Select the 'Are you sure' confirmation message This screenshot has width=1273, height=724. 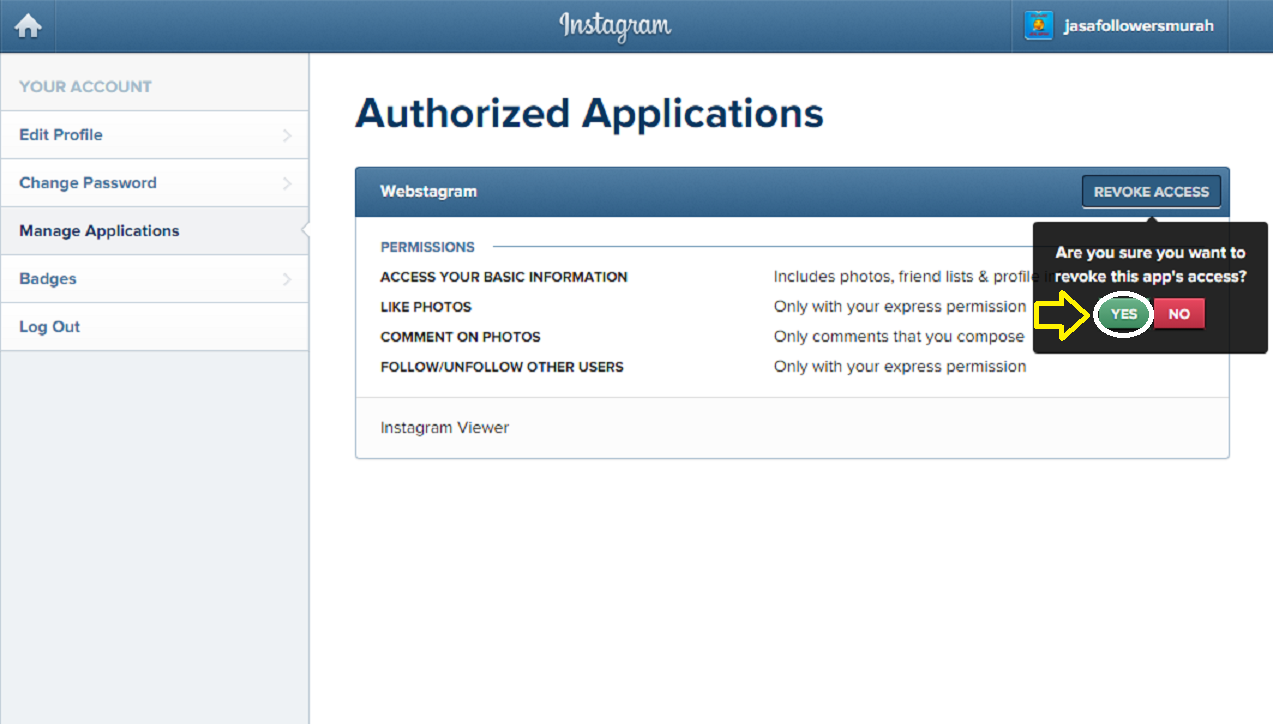click(x=1151, y=265)
